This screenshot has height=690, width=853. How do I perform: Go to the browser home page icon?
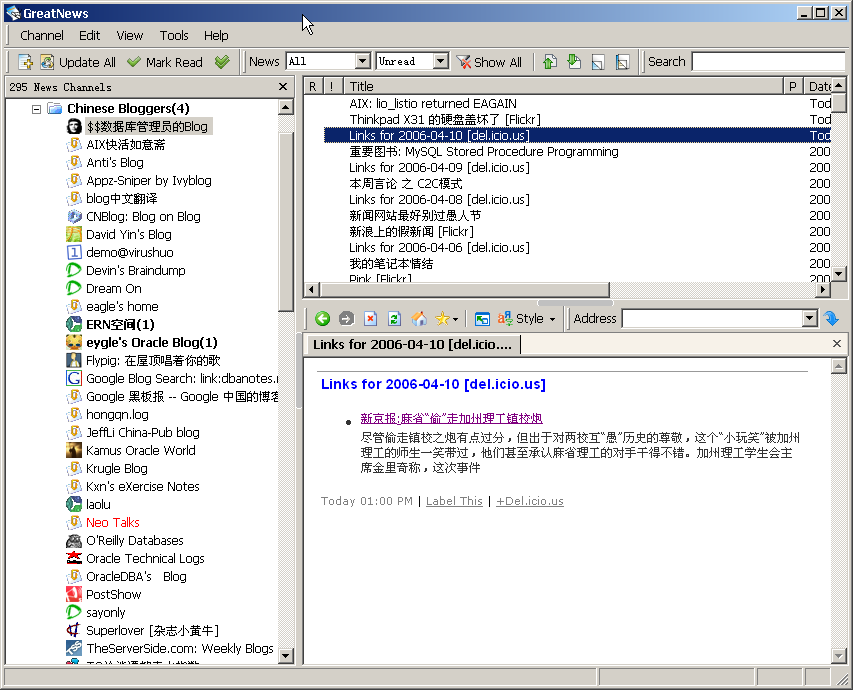[x=419, y=318]
